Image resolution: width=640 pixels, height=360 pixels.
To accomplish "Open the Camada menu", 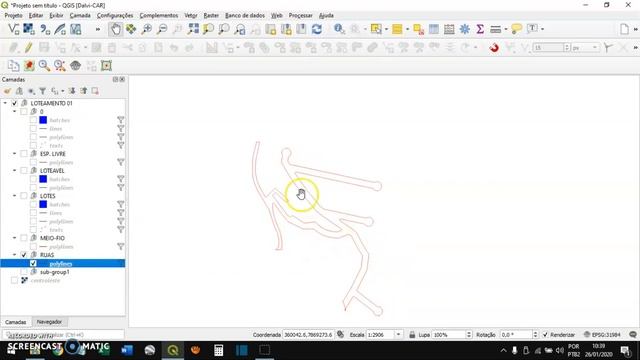I will [80, 16].
